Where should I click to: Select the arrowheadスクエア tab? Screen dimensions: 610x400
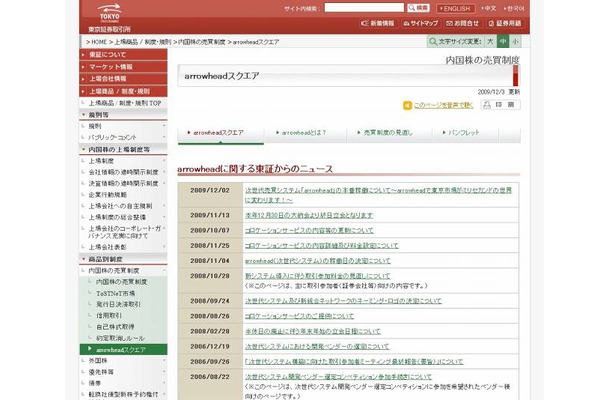(221, 133)
